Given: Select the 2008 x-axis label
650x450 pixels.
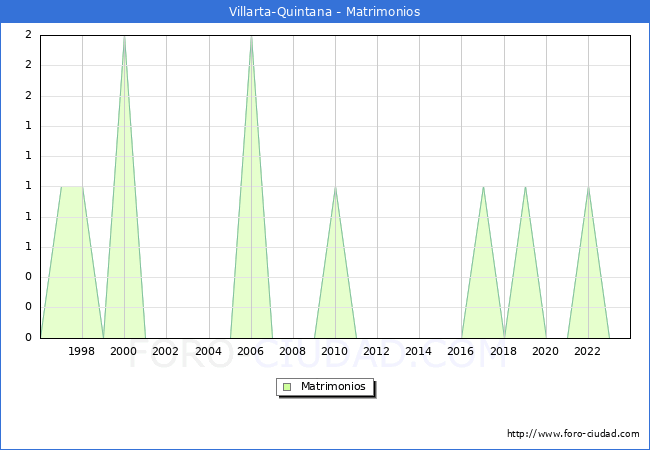Looking at the screenshot, I should click(x=293, y=351).
